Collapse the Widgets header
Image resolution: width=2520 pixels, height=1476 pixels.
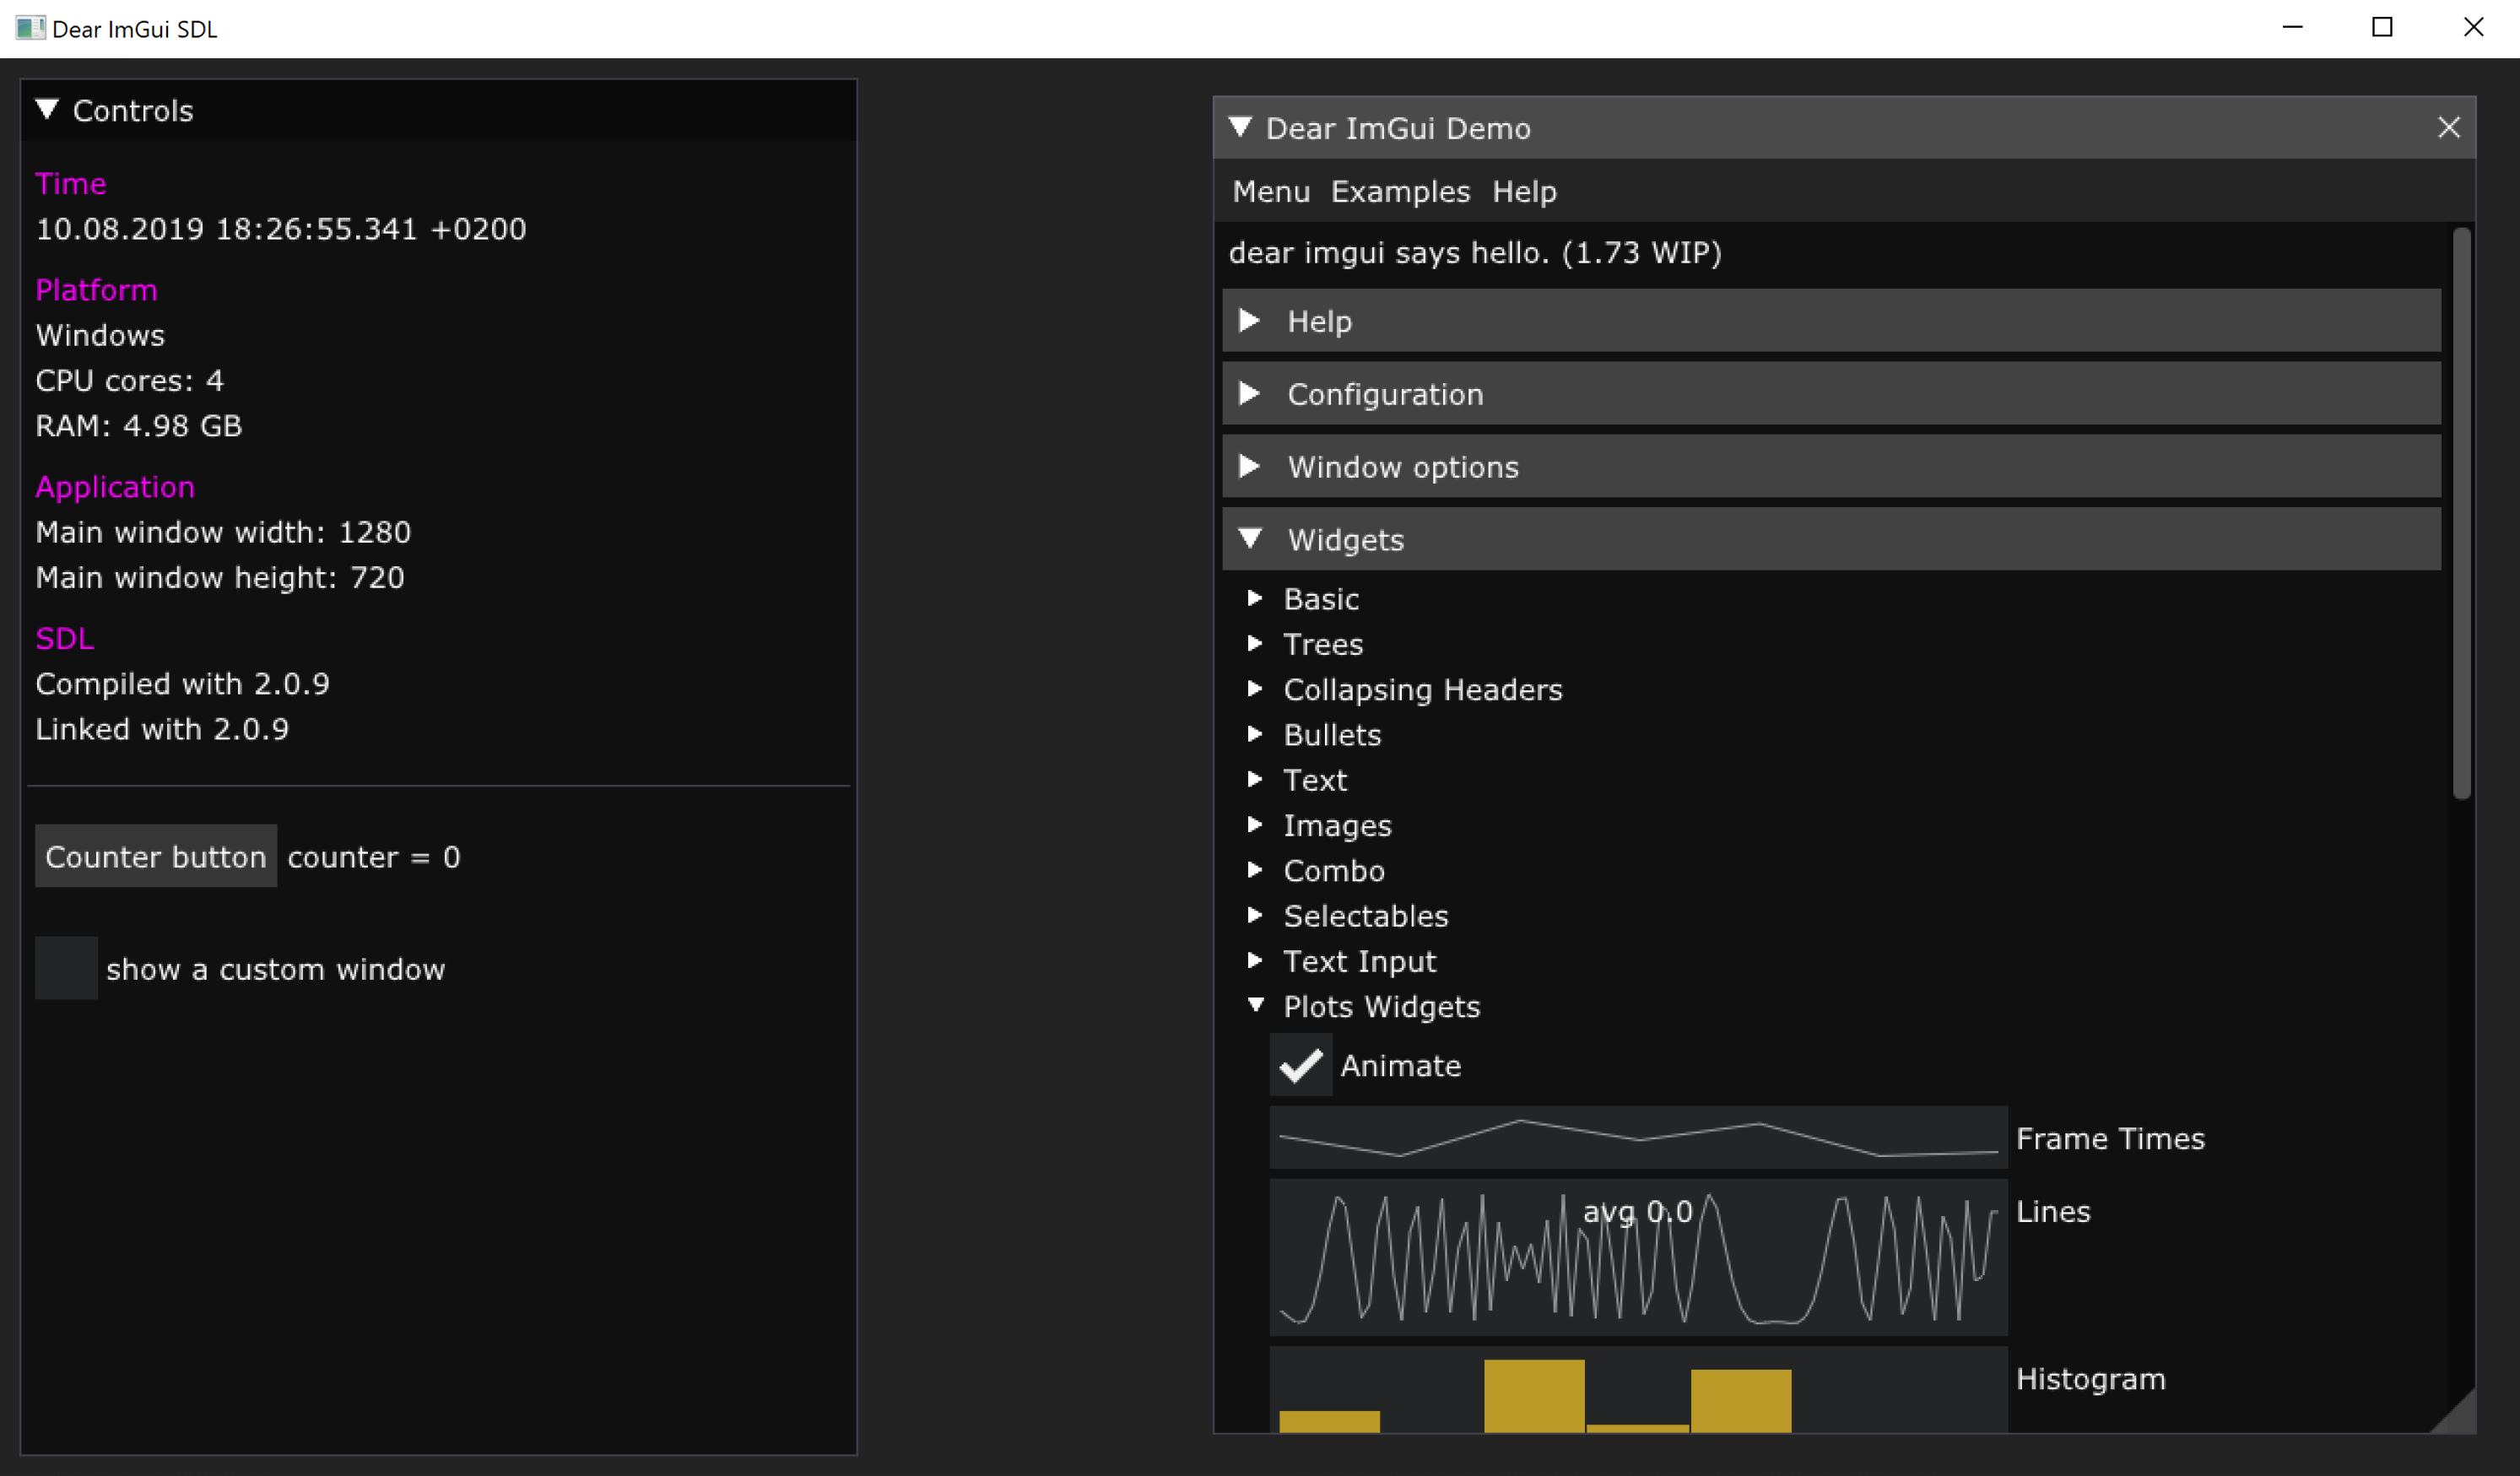pyautogui.click(x=1831, y=540)
